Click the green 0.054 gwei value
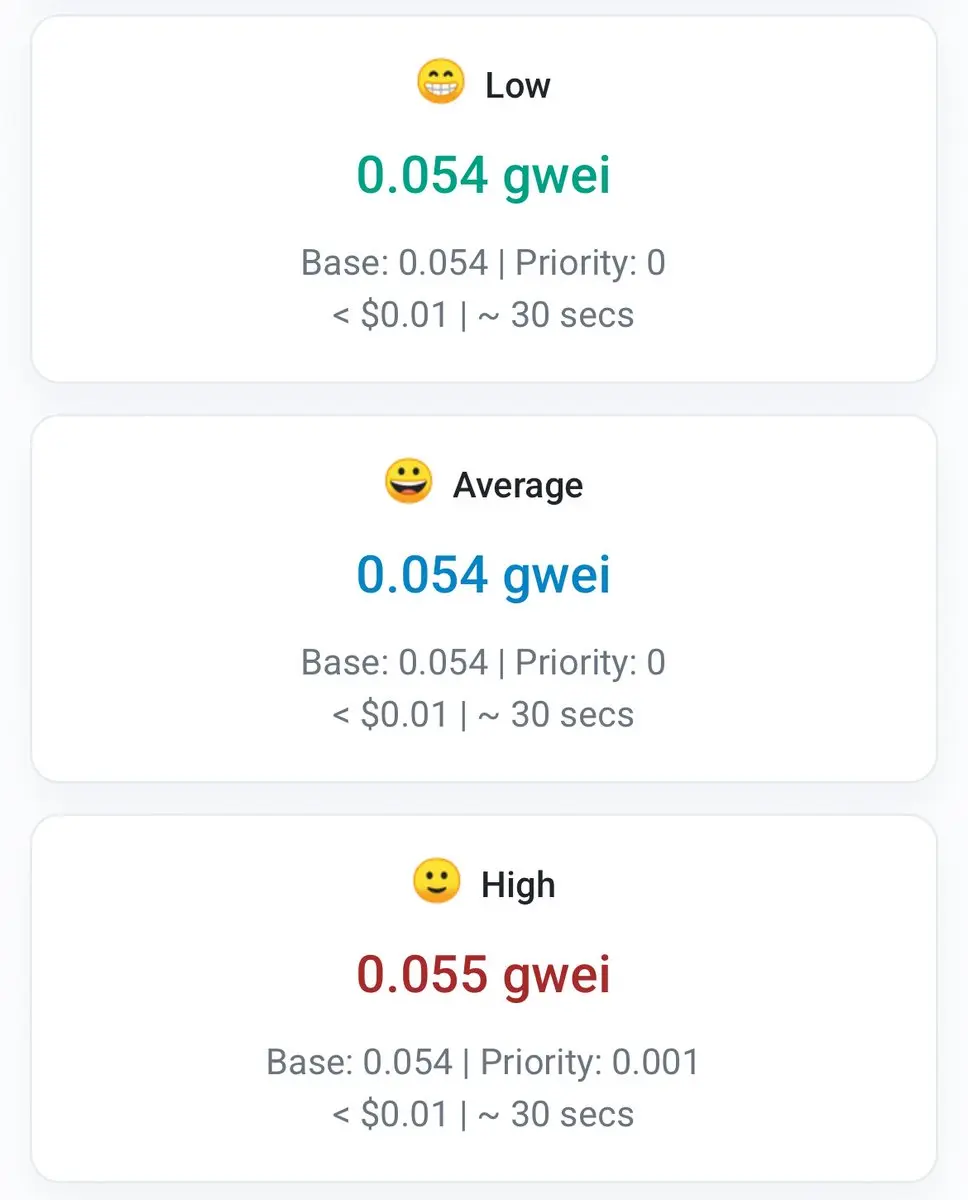The height and width of the screenshot is (1200, 968). (x=484, y=176)
